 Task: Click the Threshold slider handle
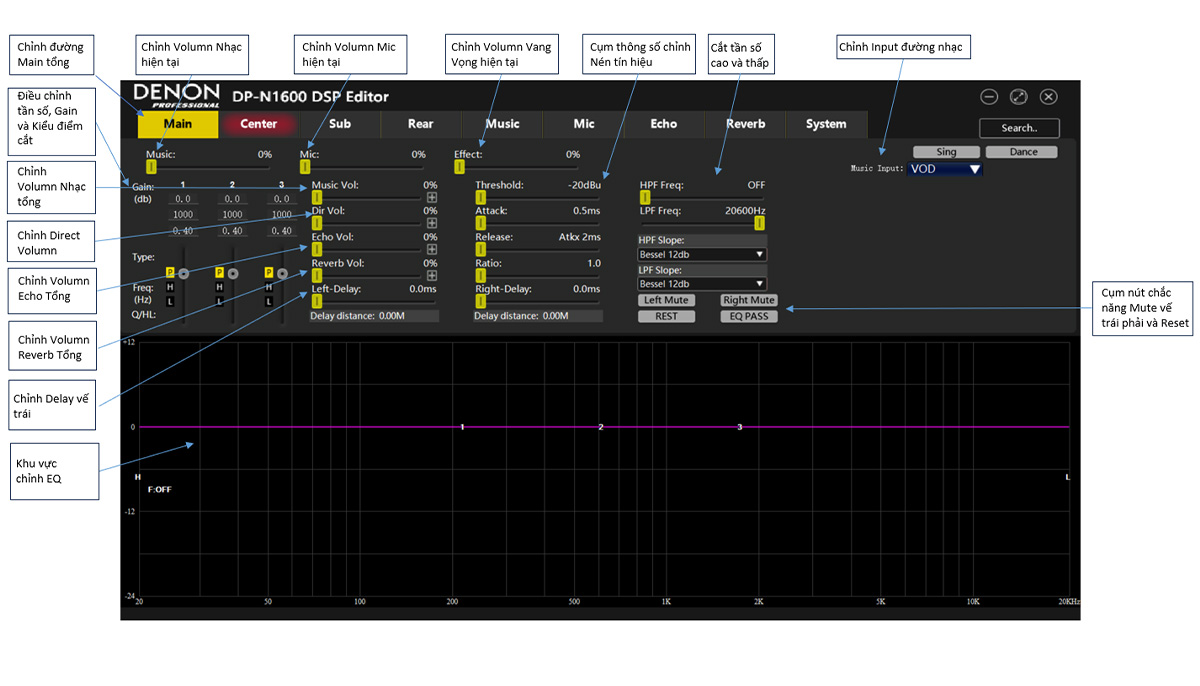pos(480,197)
